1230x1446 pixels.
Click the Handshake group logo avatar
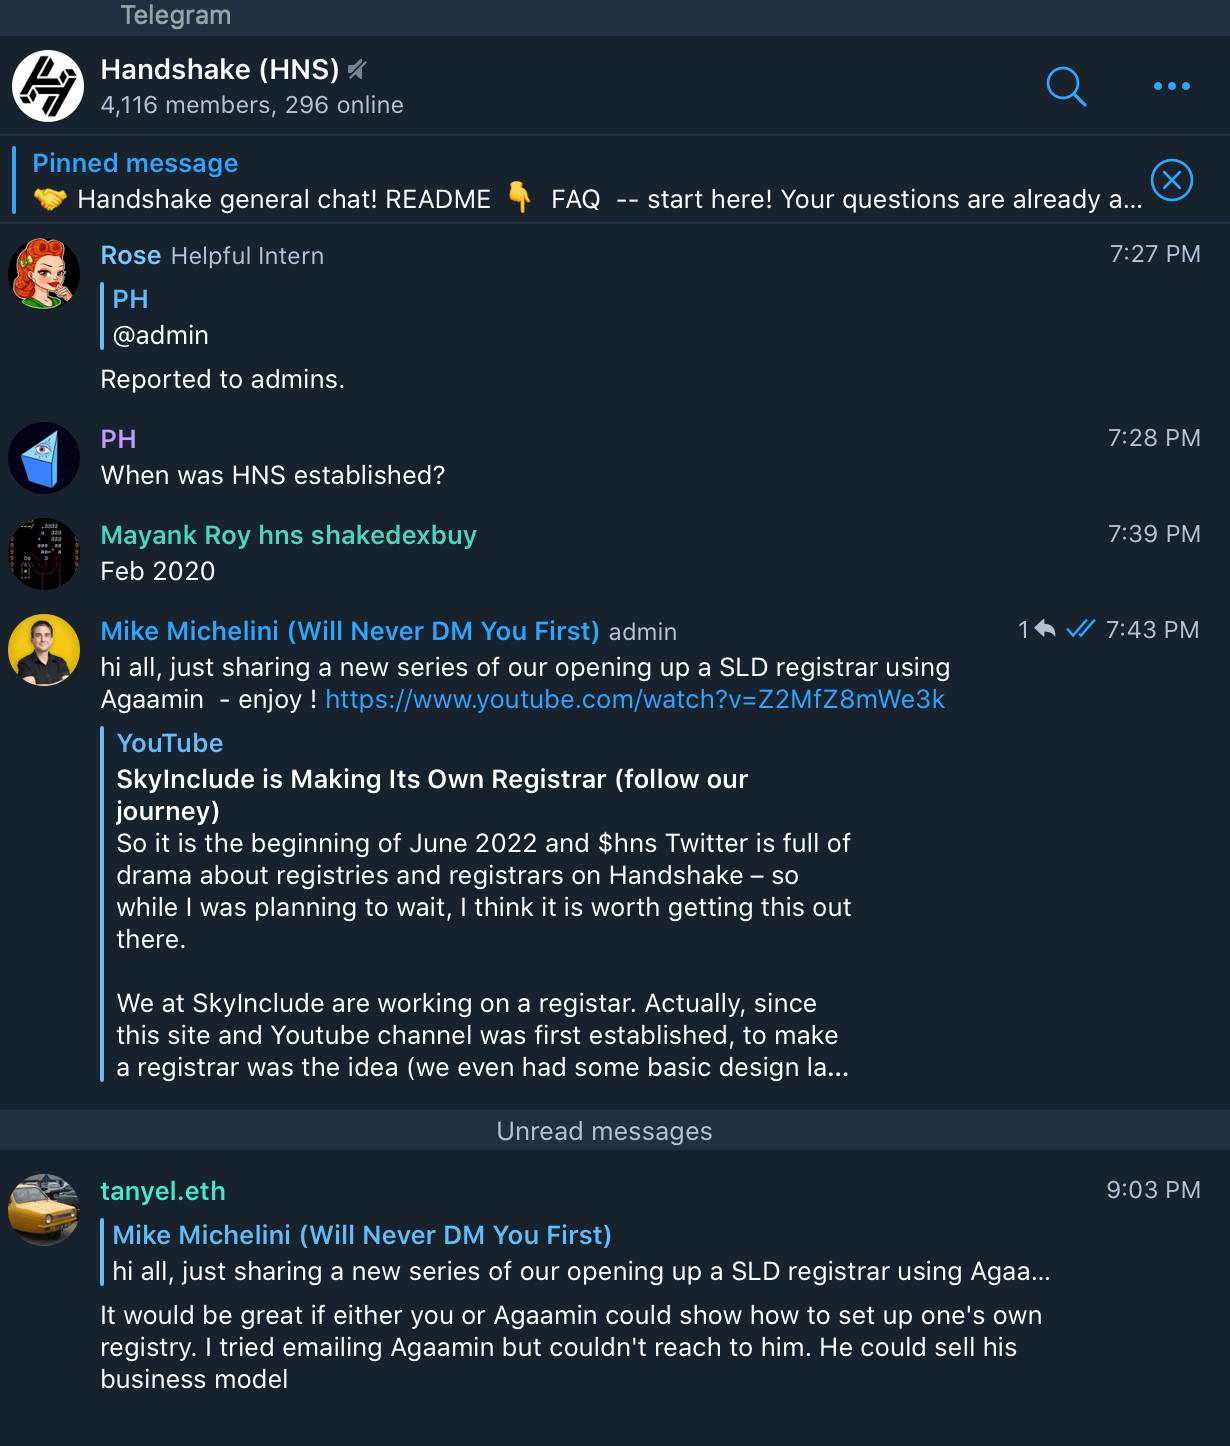tap(47, 86)
